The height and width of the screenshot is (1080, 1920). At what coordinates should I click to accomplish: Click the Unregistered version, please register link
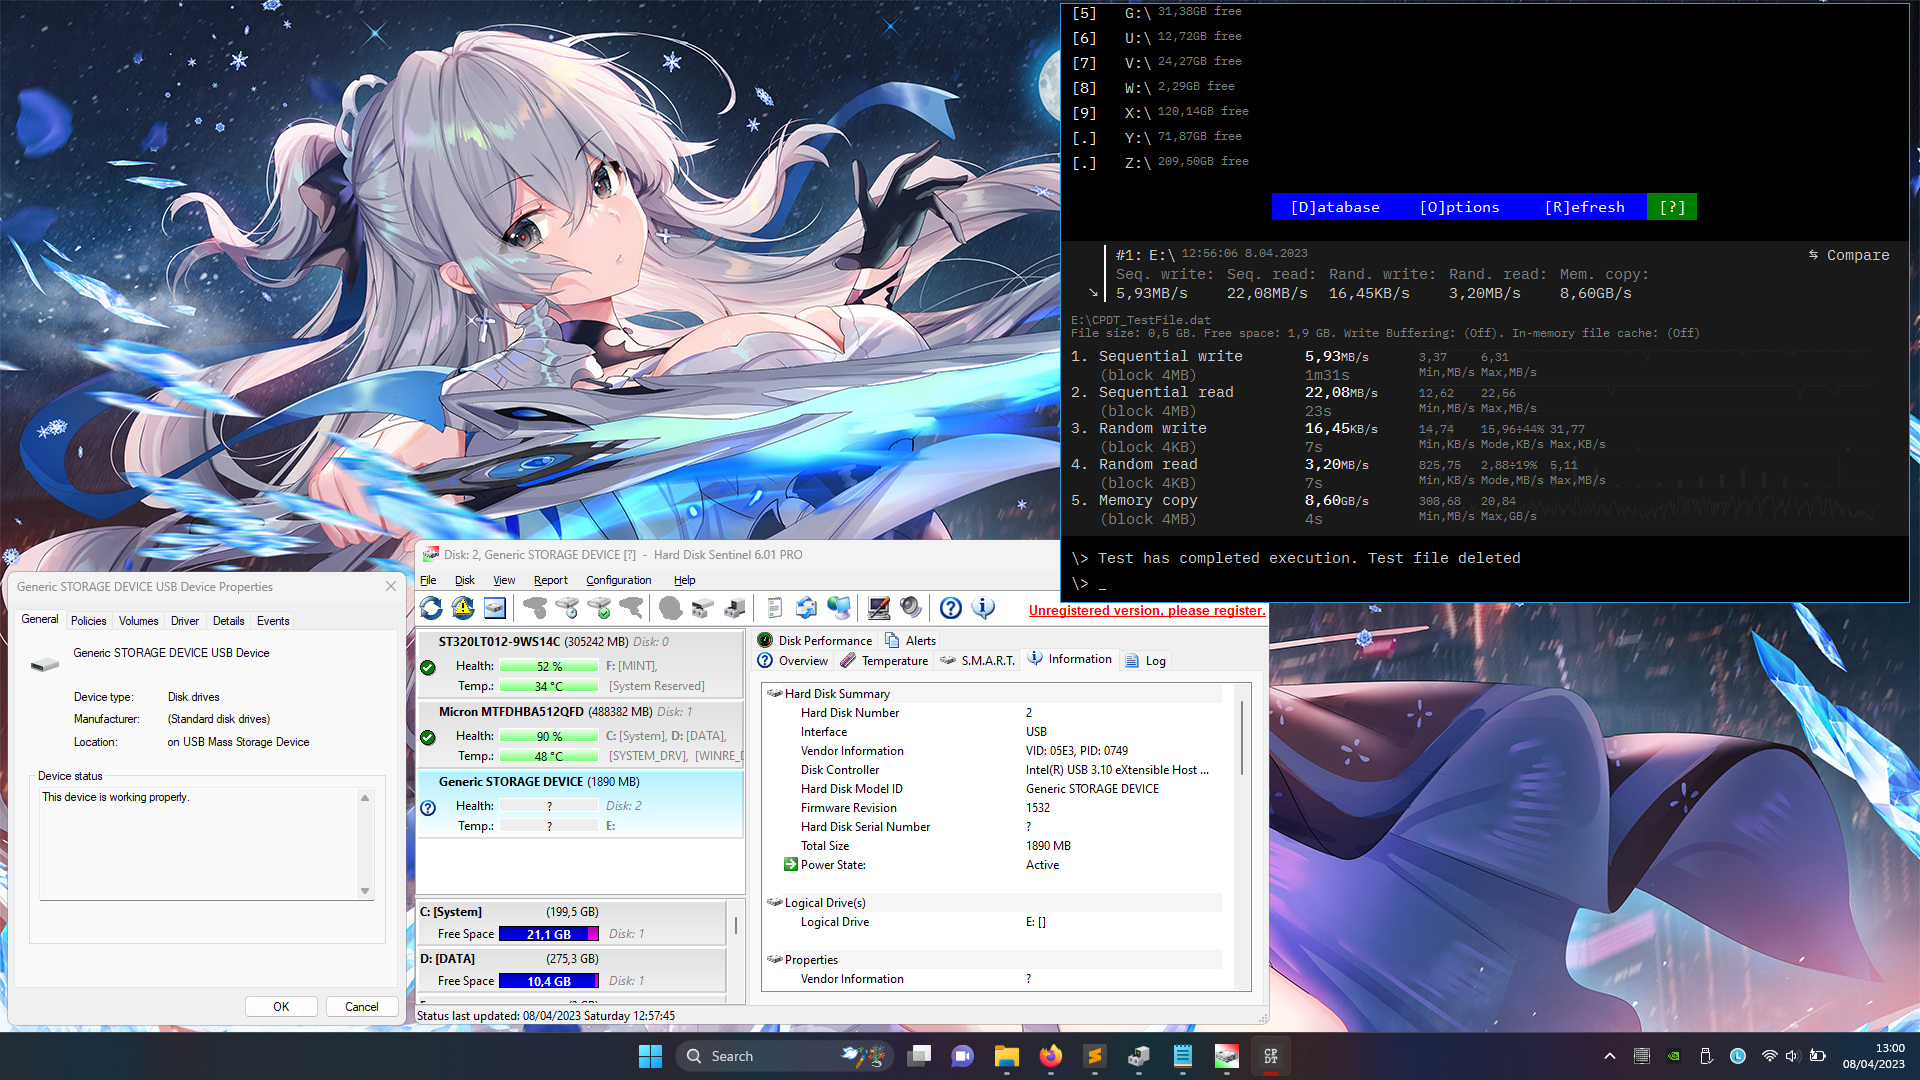(1147, 610)
